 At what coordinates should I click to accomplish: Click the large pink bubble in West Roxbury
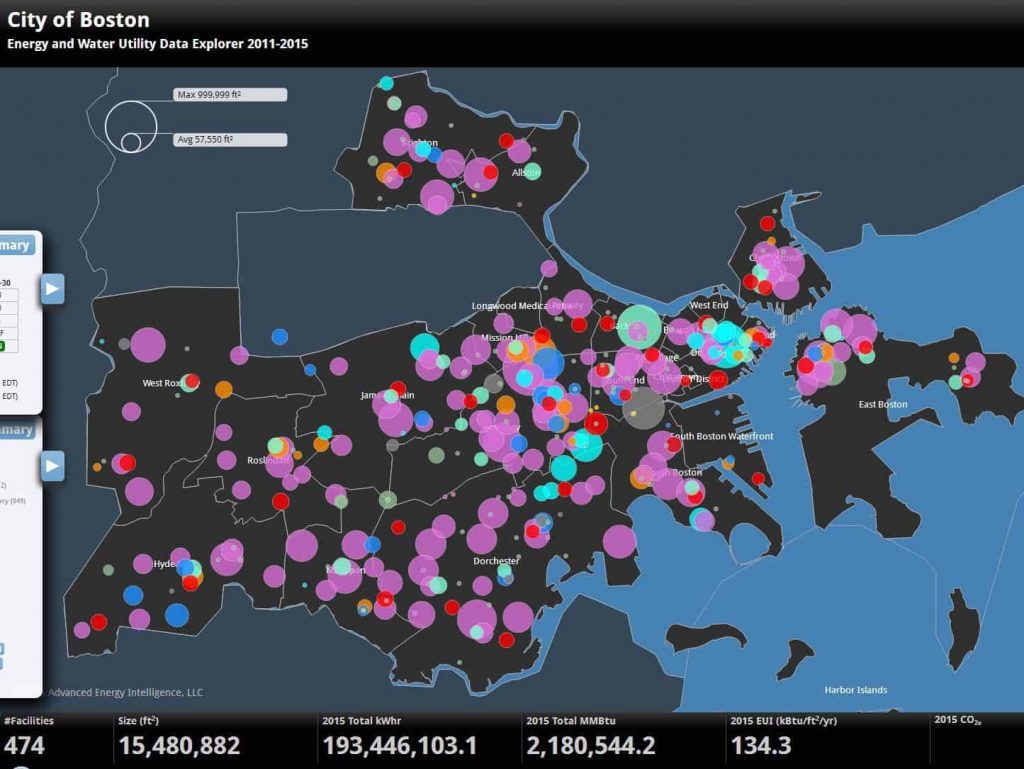[x=150, y=345]
